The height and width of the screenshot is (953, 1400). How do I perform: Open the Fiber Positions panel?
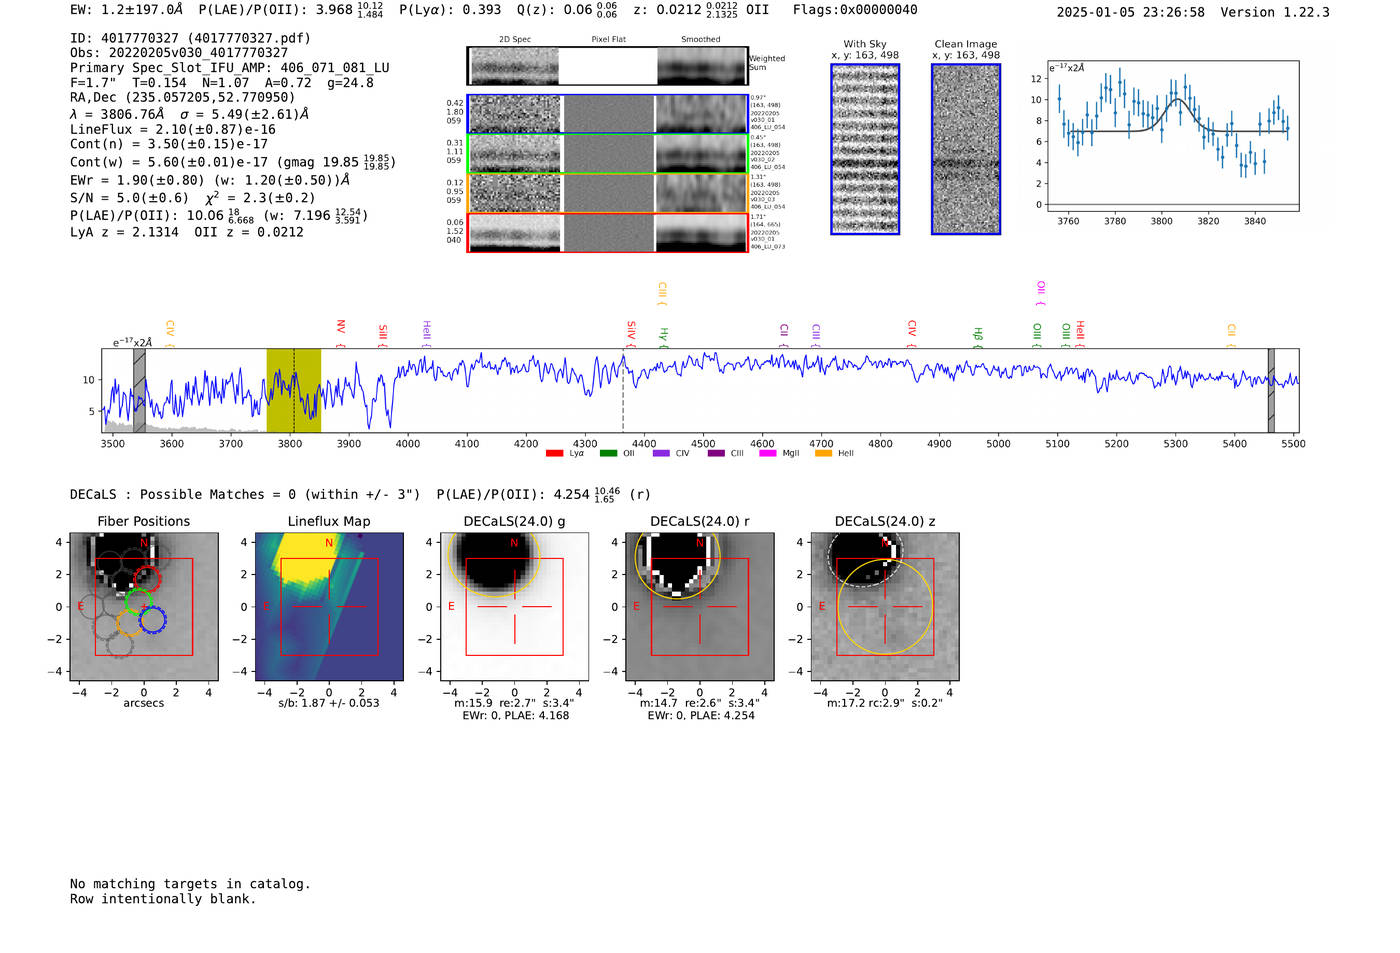tap(144, 606)
